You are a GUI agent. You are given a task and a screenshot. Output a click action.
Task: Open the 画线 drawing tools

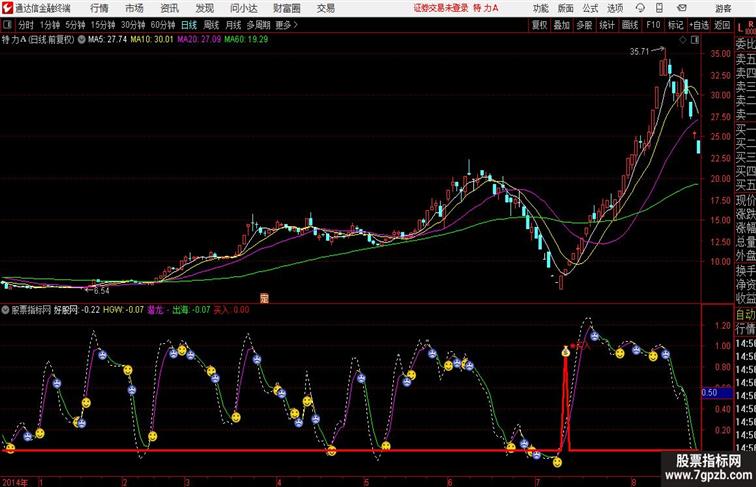click(x=630, y=25)
